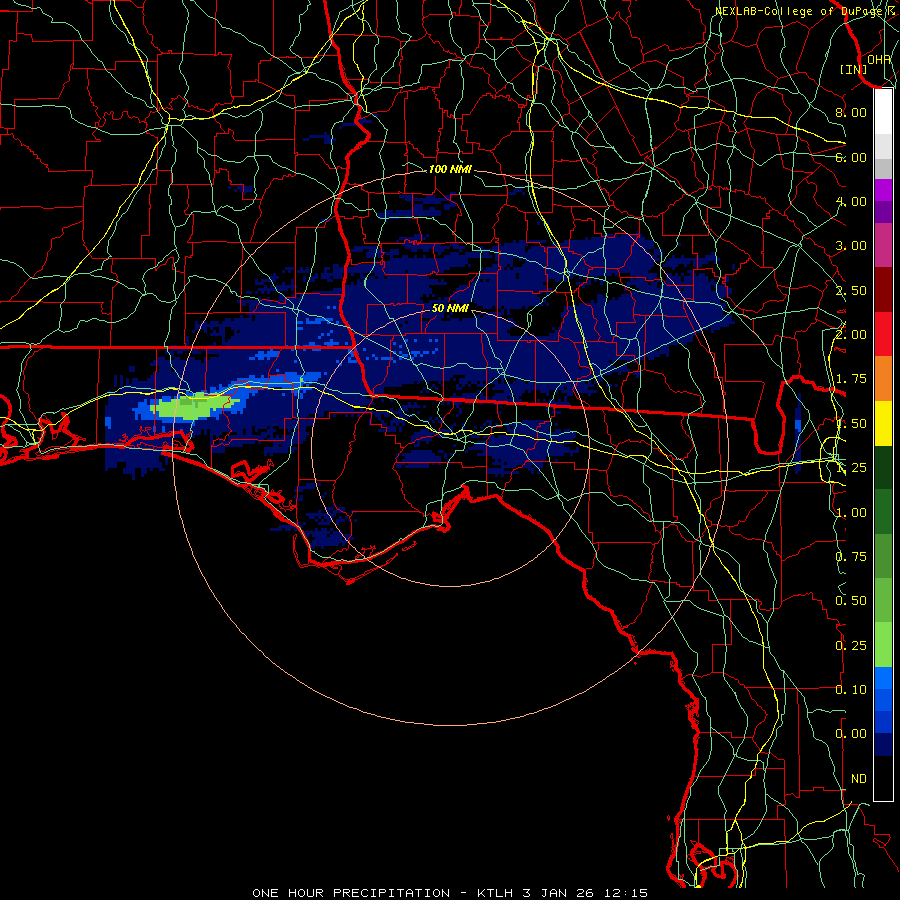
Task: Click the dark red maroon legend segment
Action: [x=883, y=290]
